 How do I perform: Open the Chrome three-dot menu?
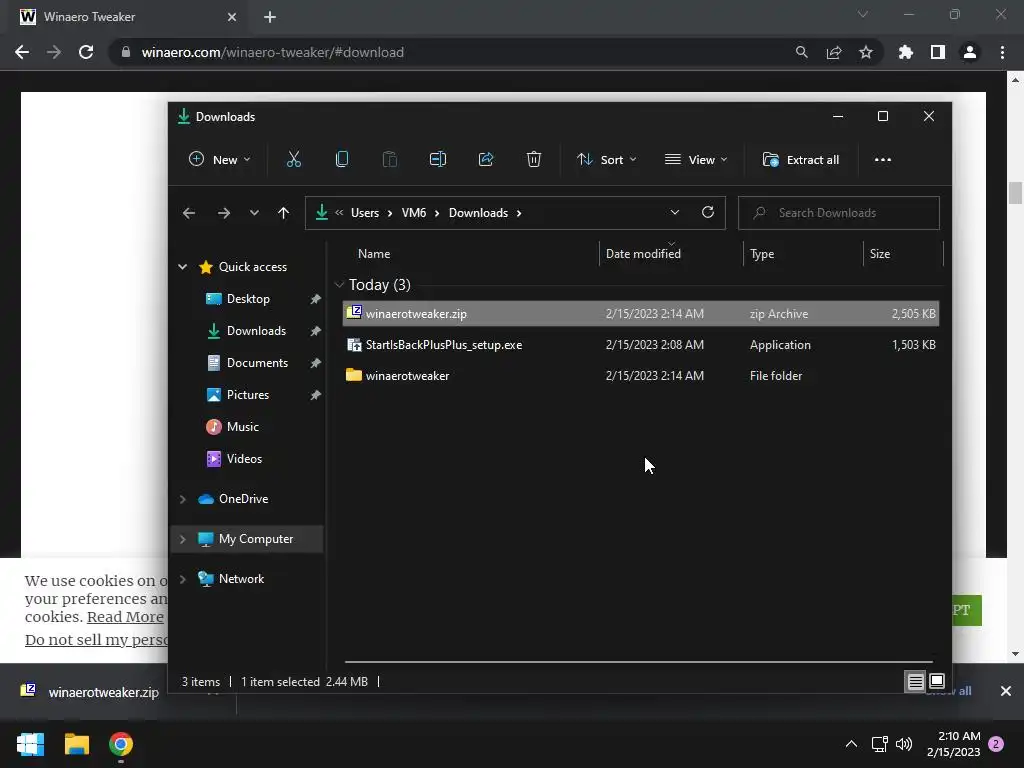[x=1002, y=52]
